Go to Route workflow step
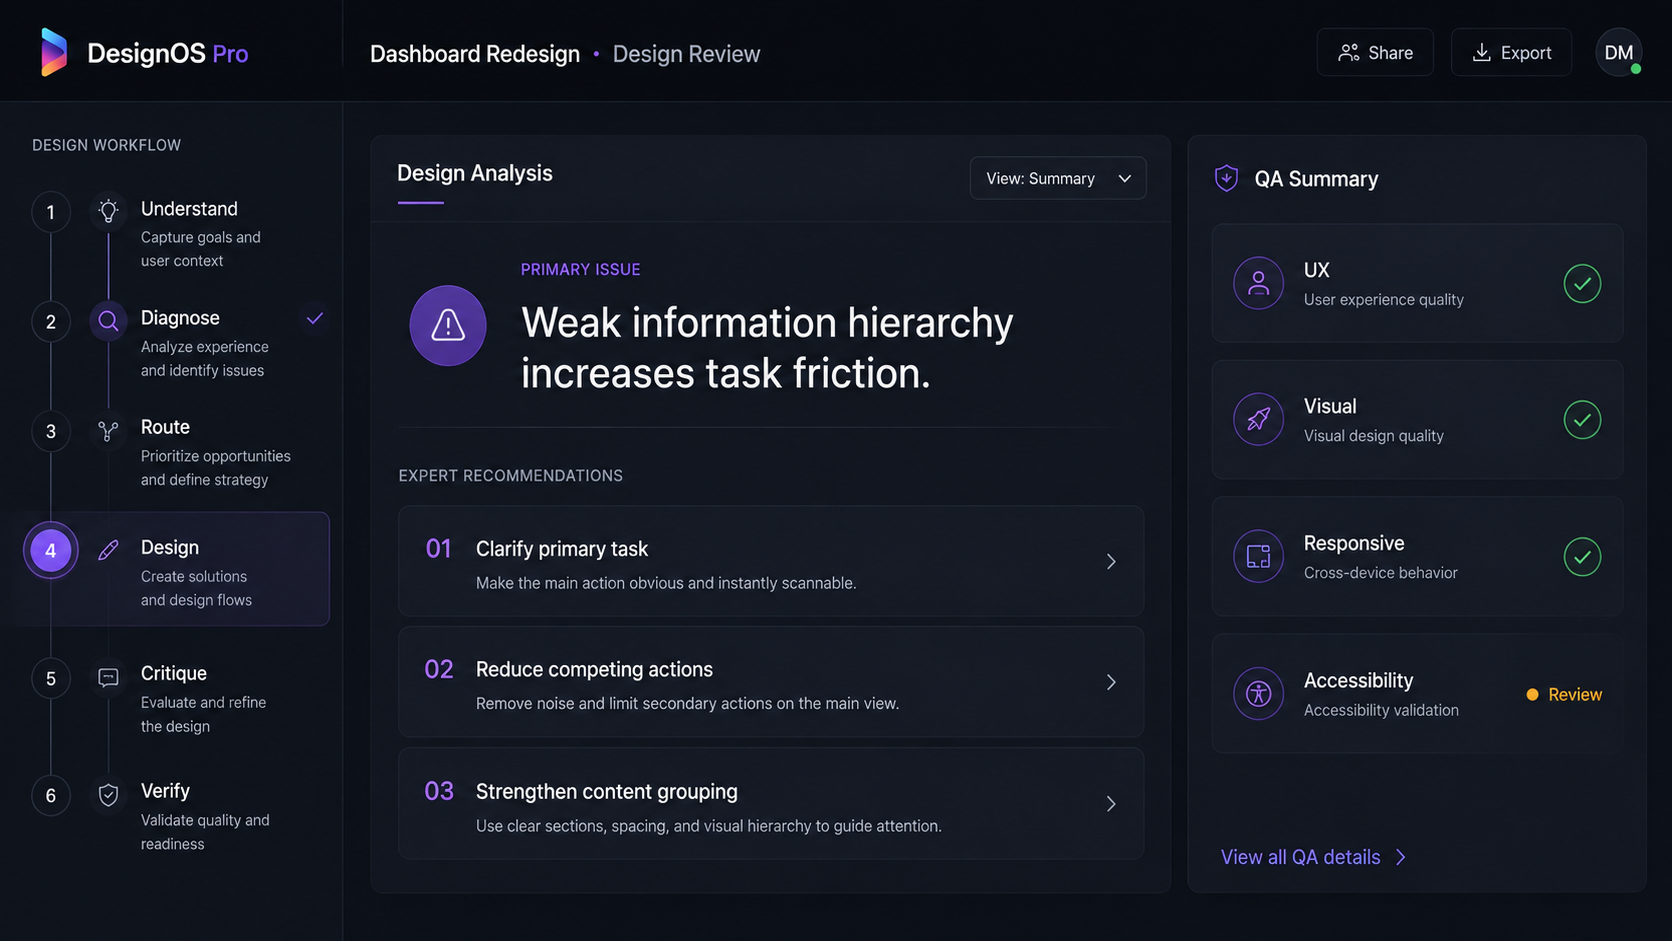1672x941 pixels. click(165, 427)
